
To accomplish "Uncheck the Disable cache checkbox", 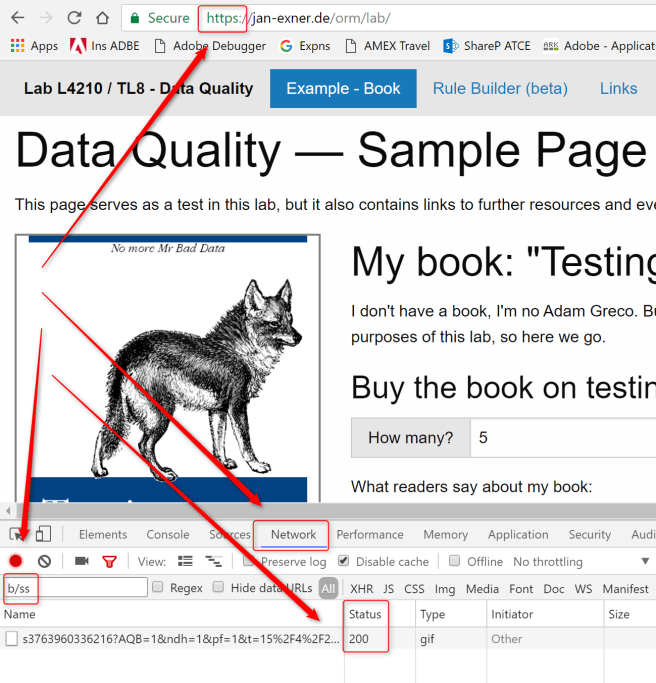I will [344, 561].
